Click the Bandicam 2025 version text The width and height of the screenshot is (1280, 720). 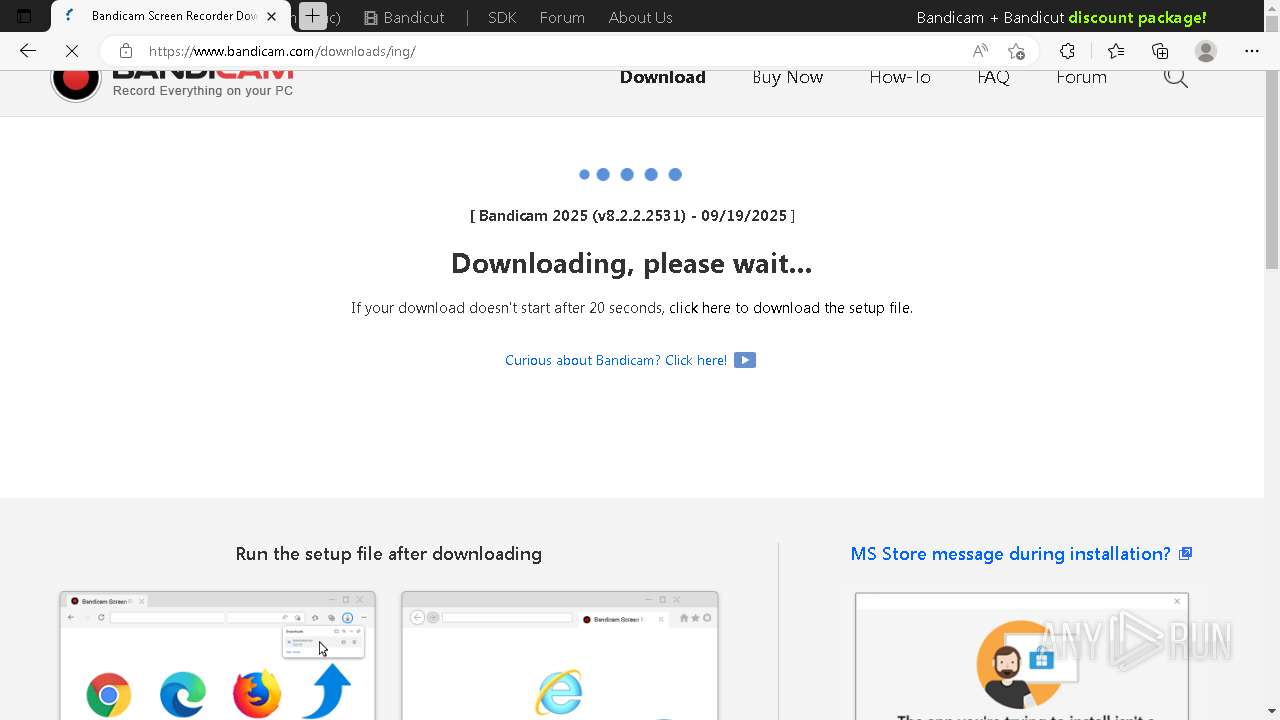[632, 215]
